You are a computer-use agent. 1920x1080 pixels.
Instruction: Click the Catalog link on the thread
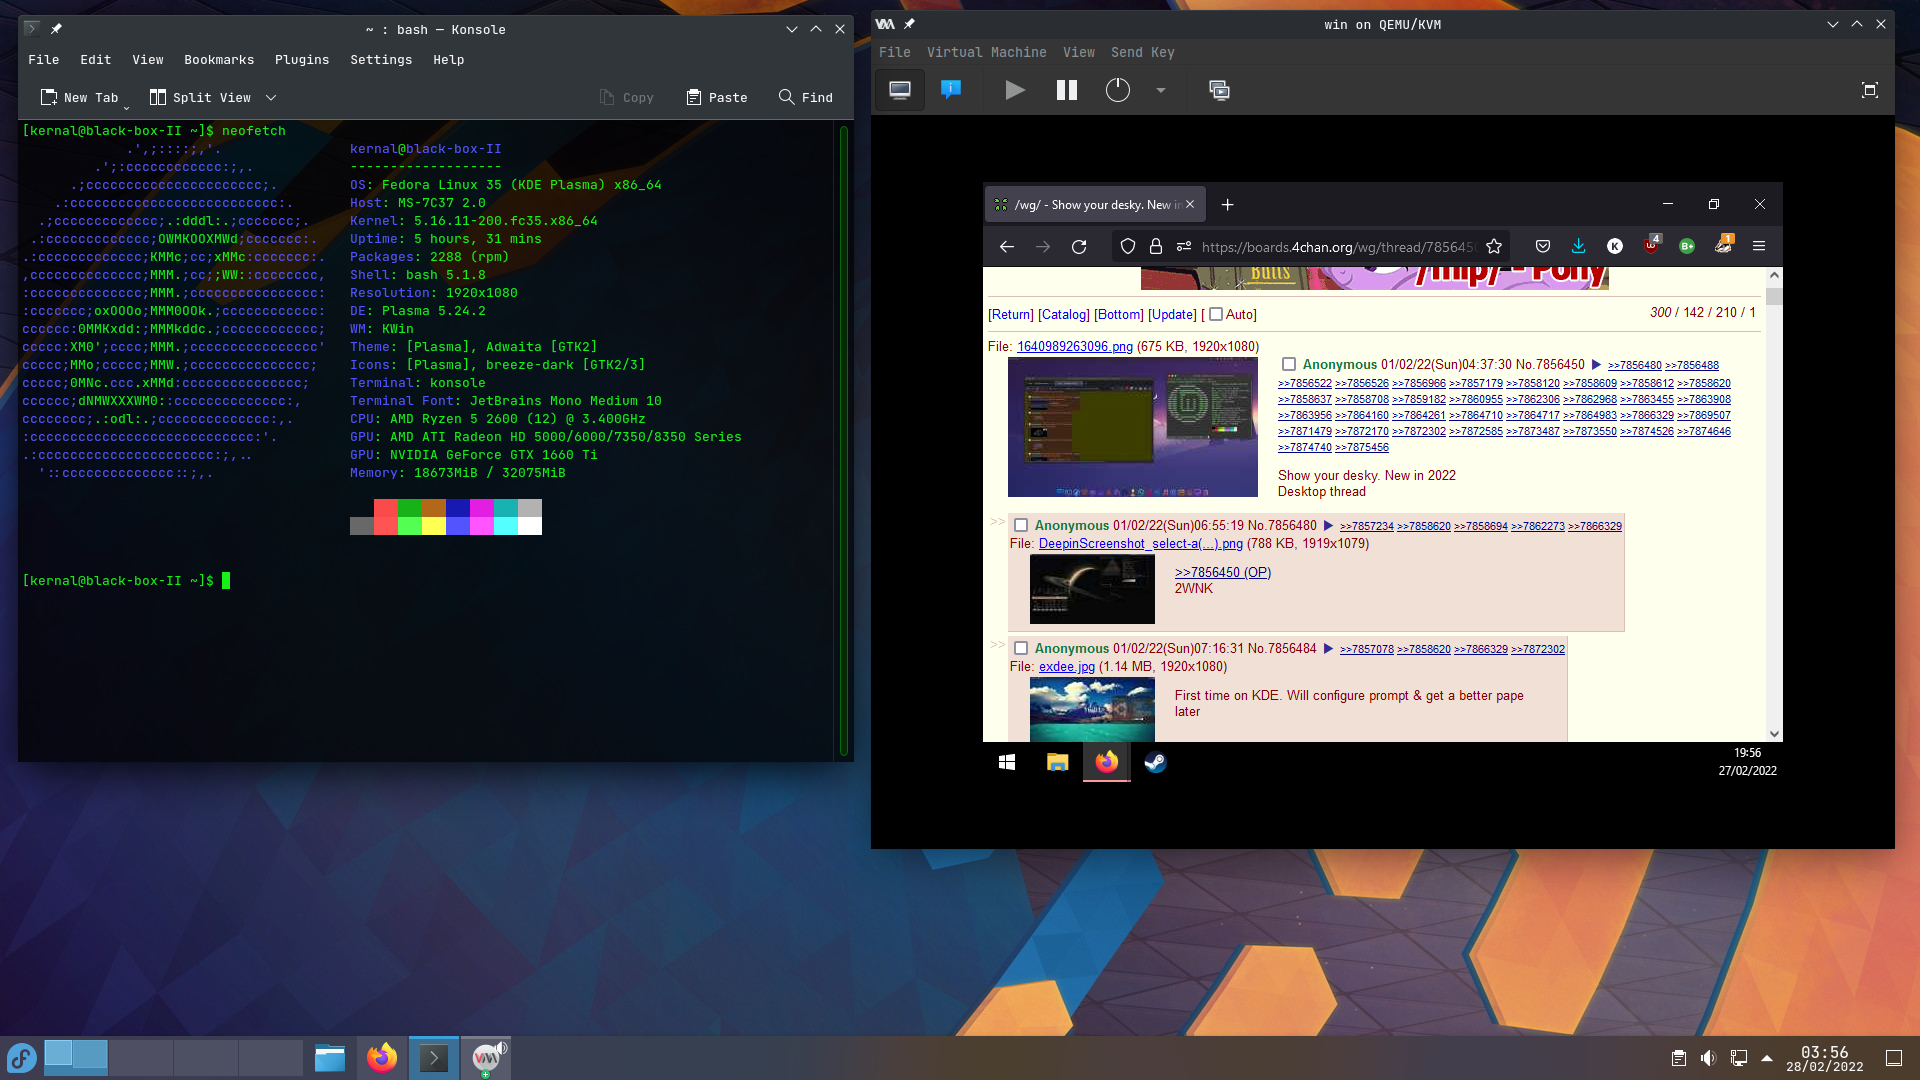tap(1064, 314)
